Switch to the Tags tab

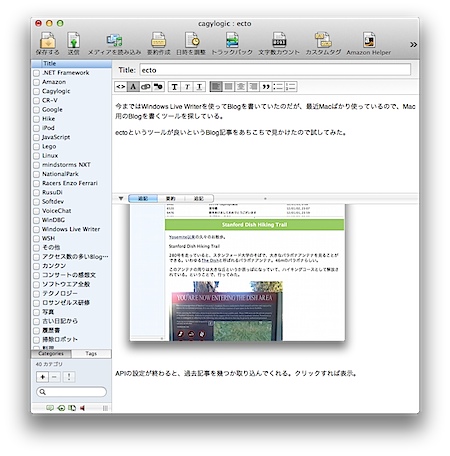(x=91, y=354)
